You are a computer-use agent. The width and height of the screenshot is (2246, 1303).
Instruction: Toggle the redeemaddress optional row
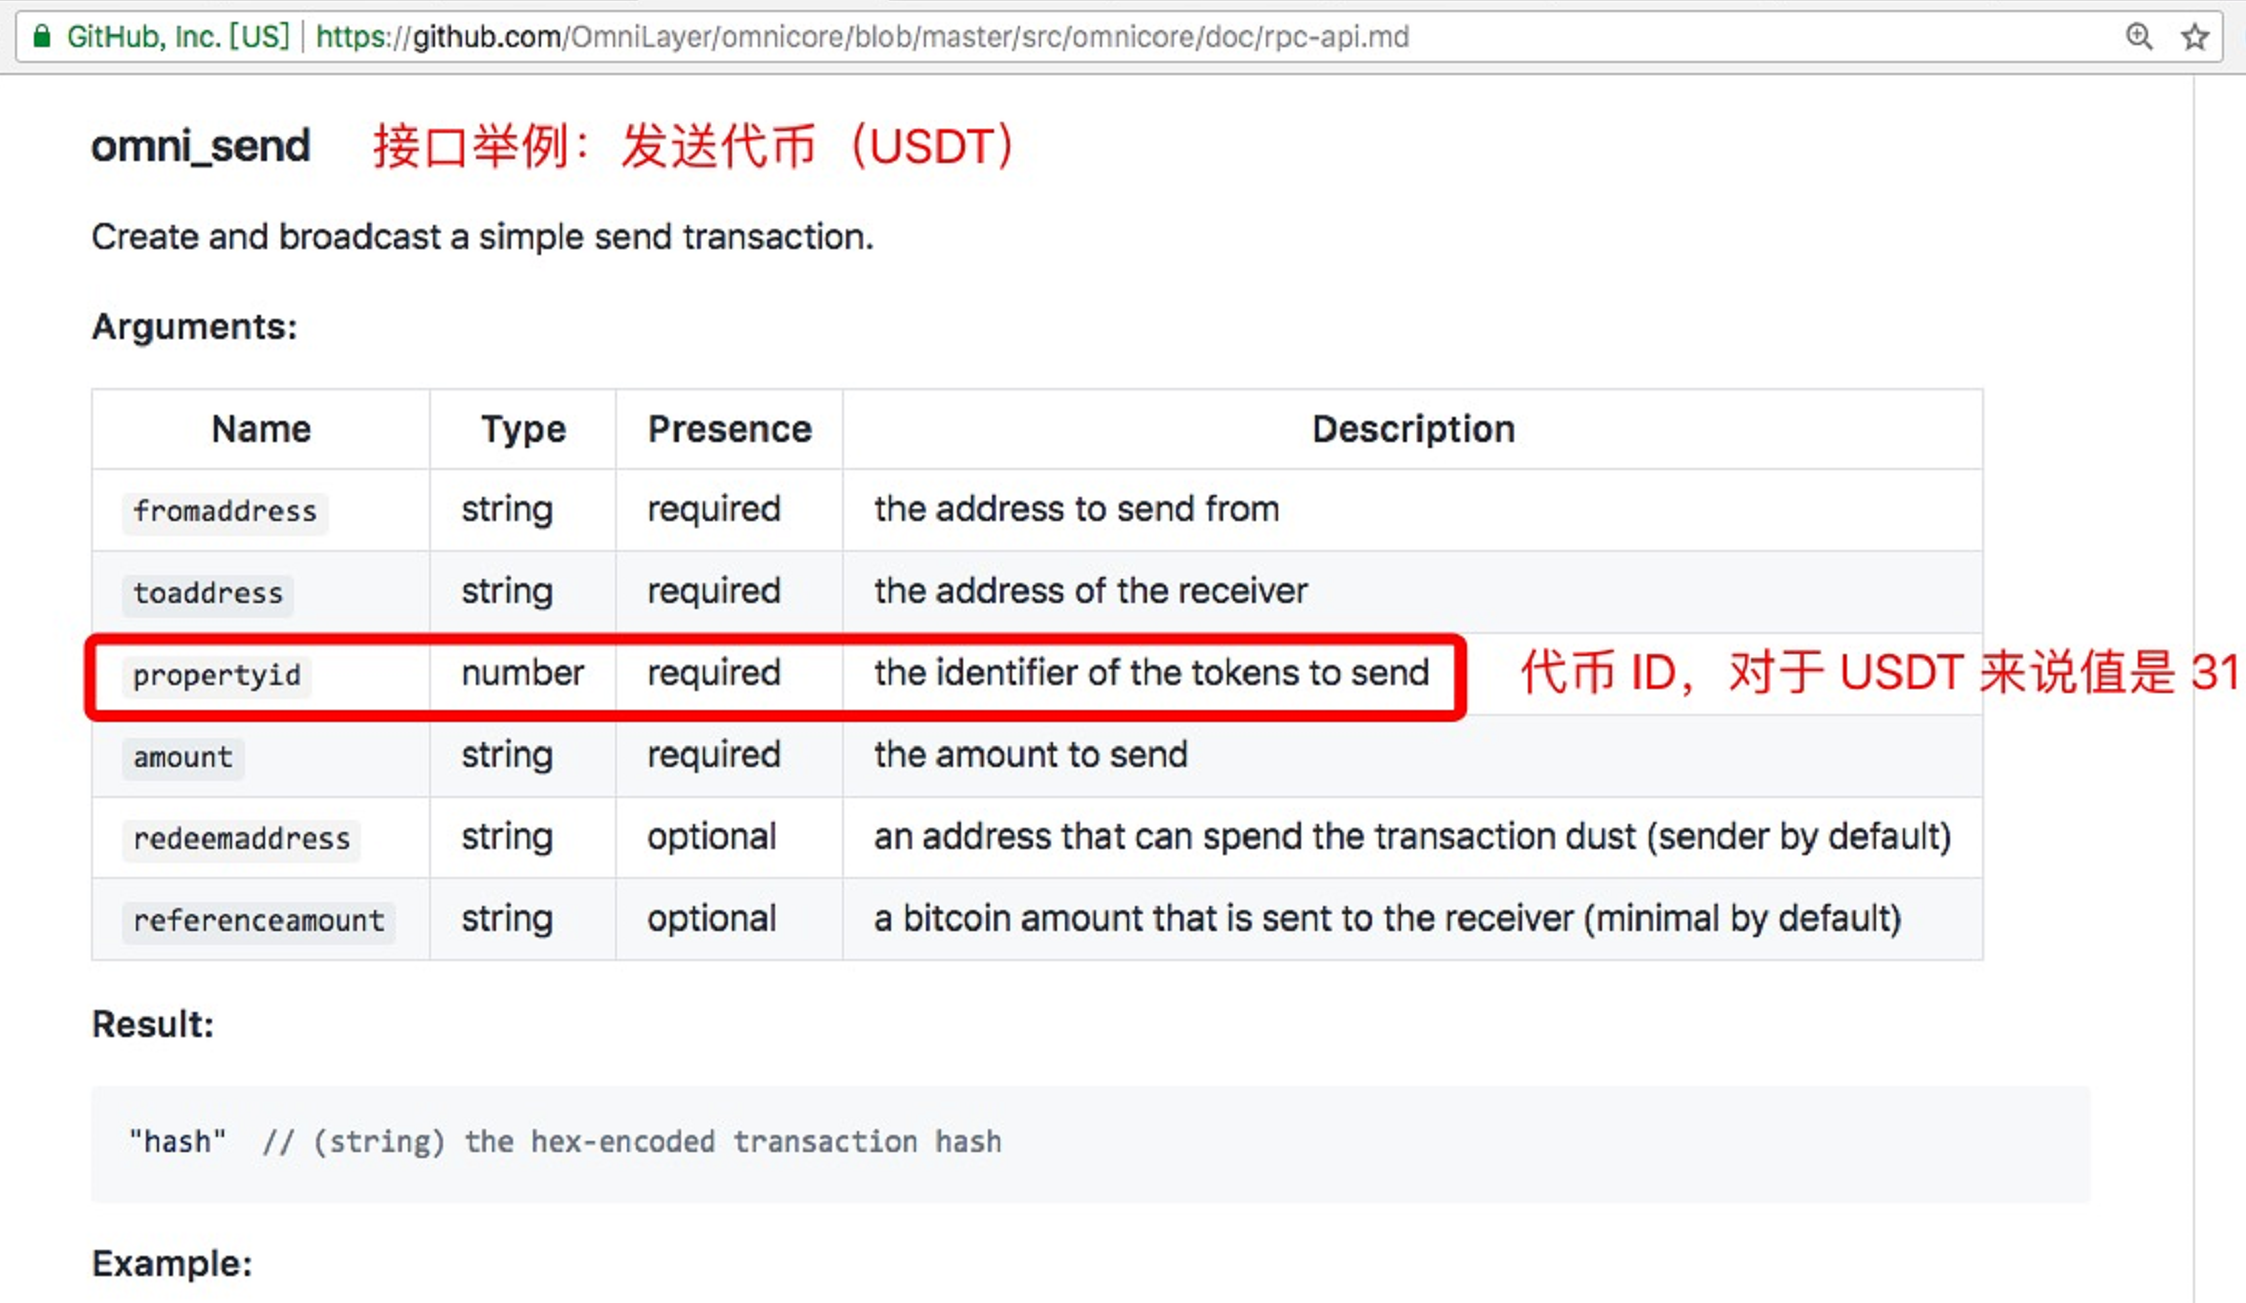[1036, 838]
